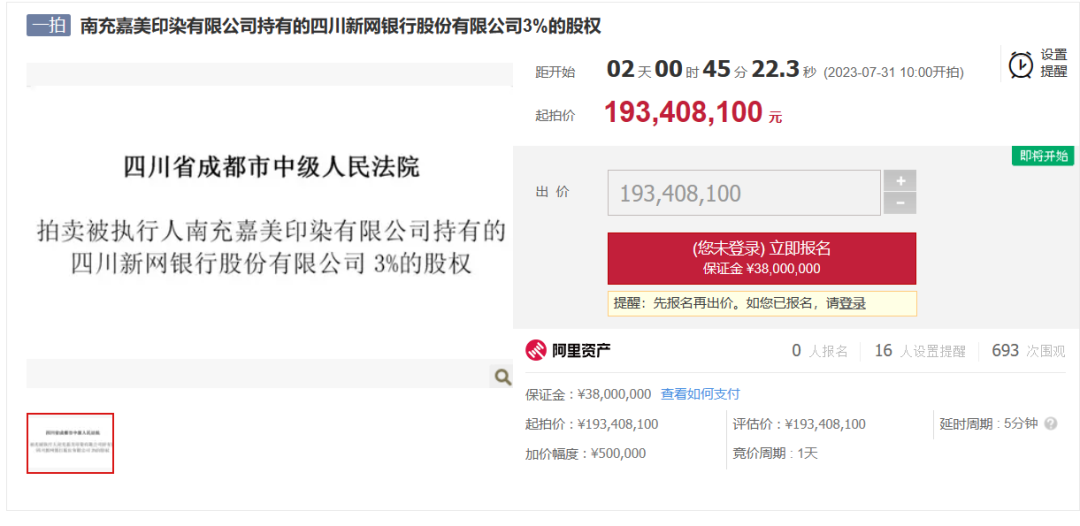
Task: Open 查看如何支付 payment help link
Action: 700,394
